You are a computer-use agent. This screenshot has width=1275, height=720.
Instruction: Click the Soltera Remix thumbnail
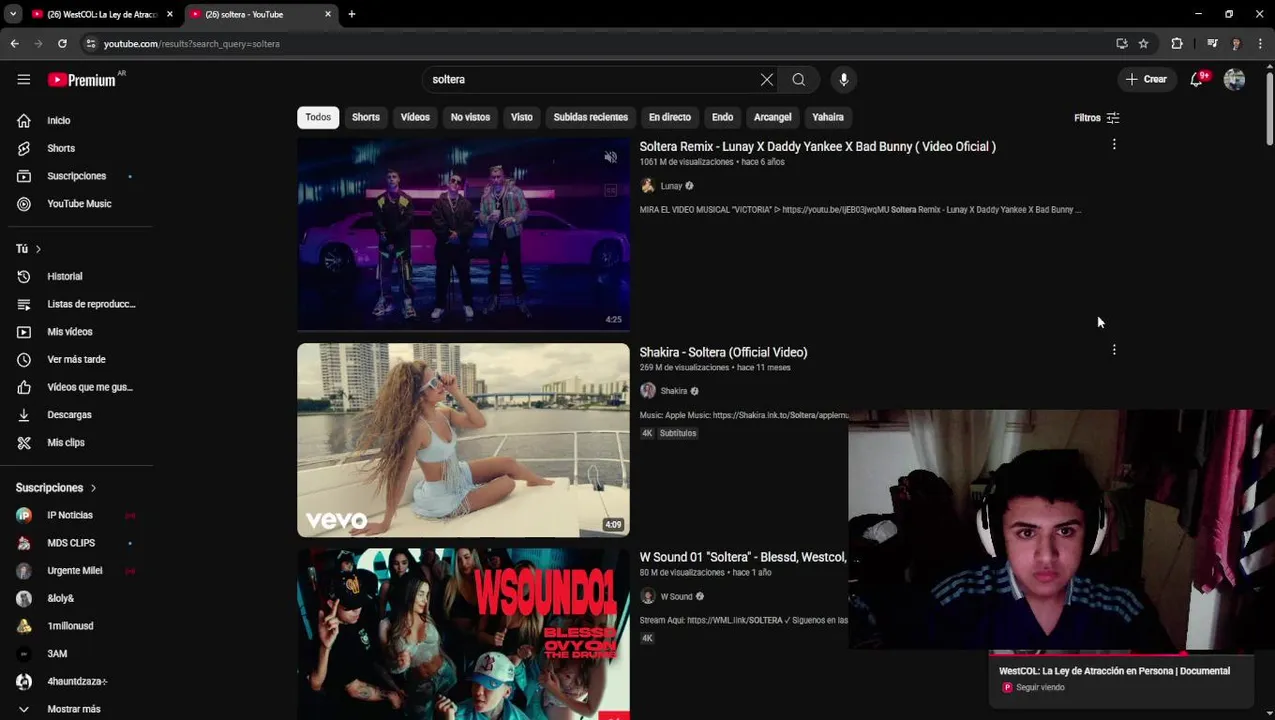463,235
